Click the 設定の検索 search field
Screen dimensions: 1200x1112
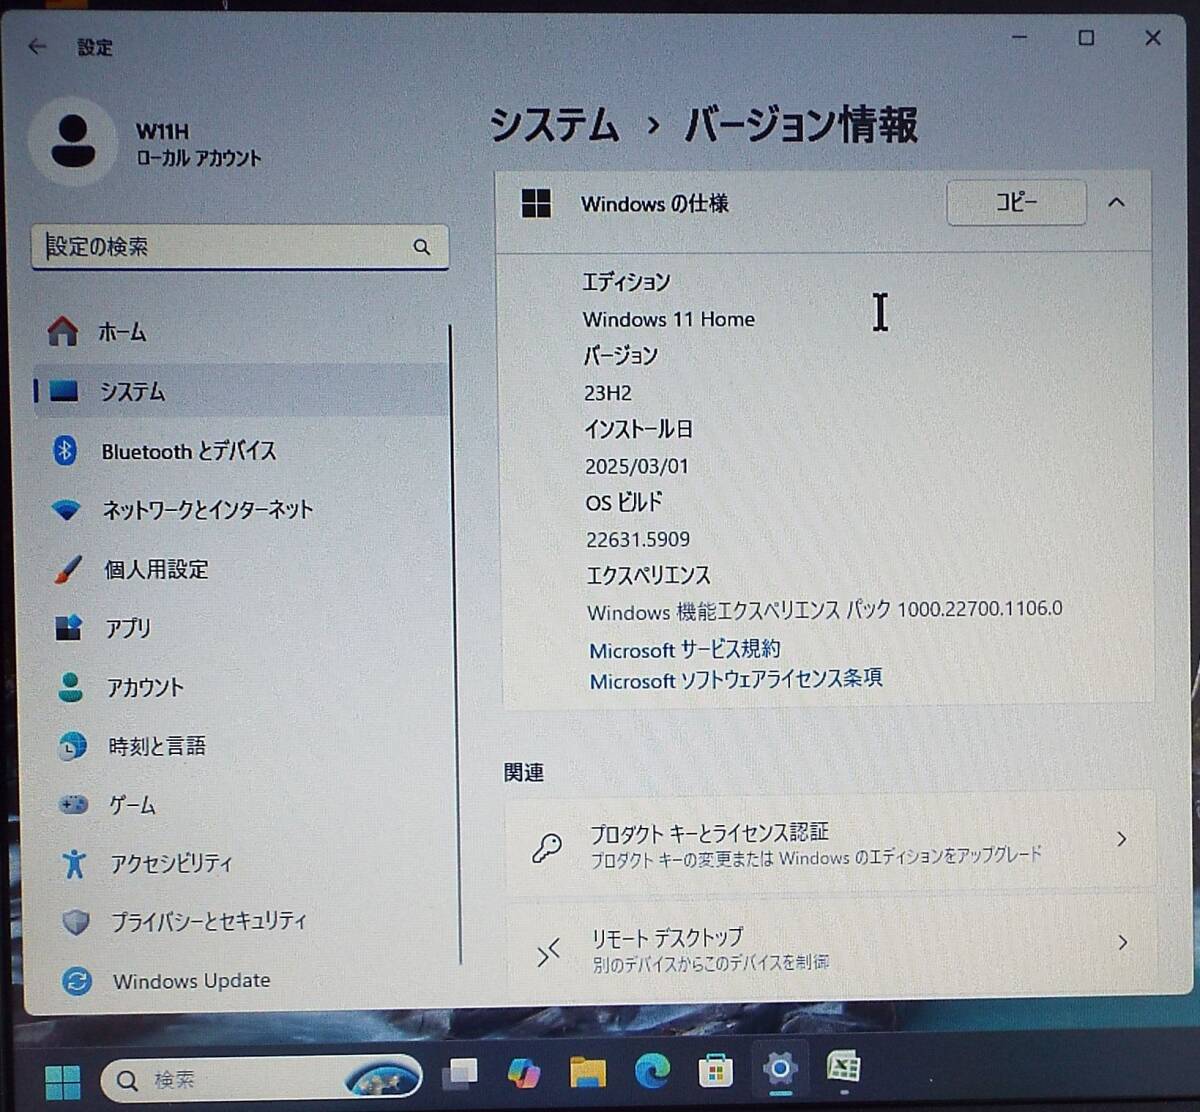[x=240, y=246]
